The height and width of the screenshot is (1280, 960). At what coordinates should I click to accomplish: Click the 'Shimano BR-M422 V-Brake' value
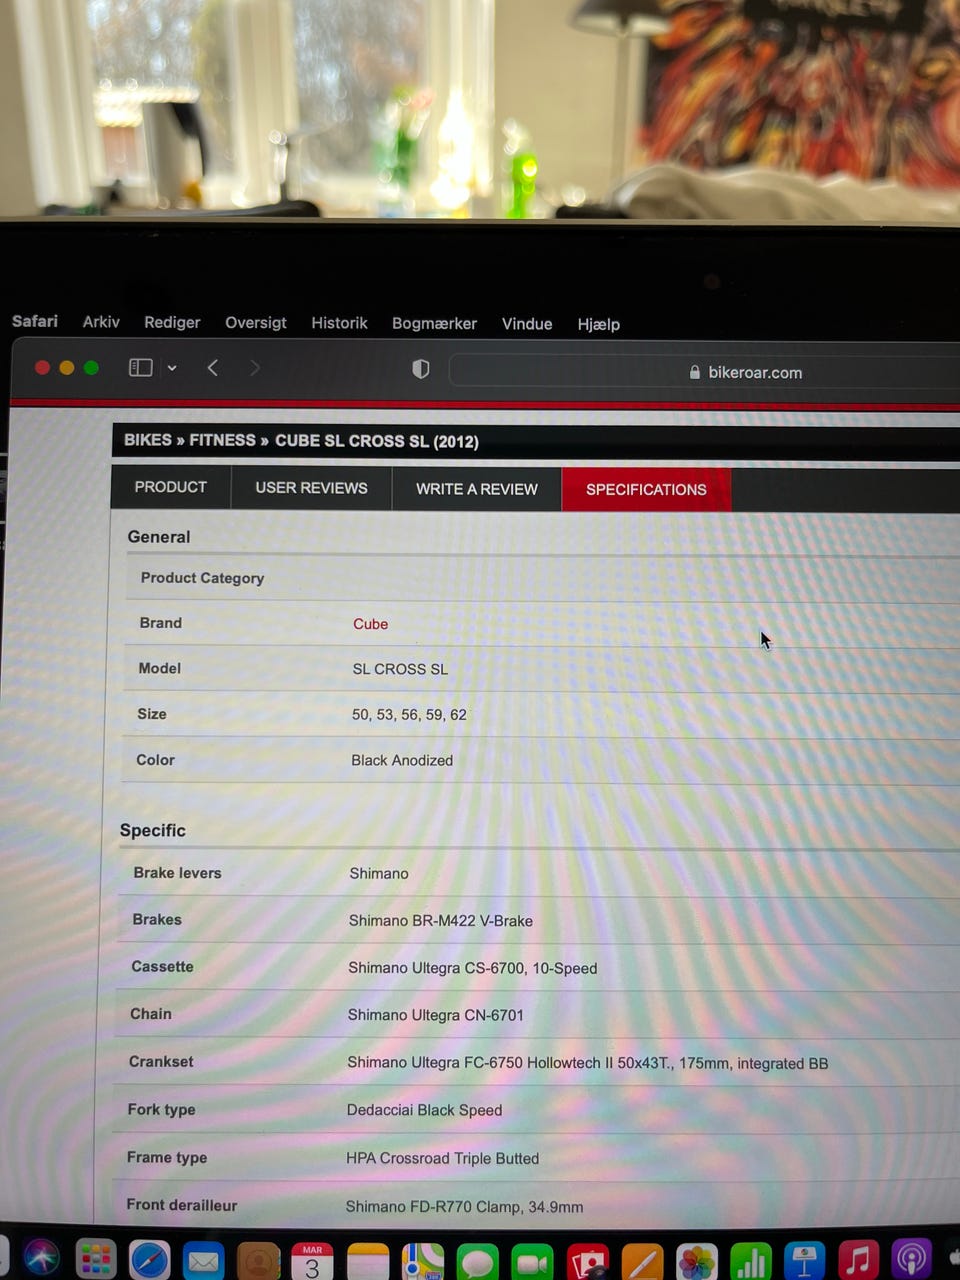click(x=440, y=921)
